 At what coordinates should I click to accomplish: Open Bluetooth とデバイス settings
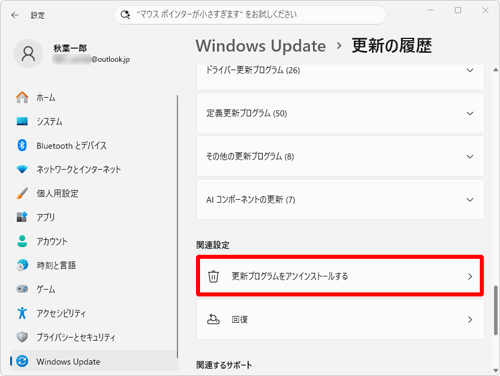click(x=93, y=145)
